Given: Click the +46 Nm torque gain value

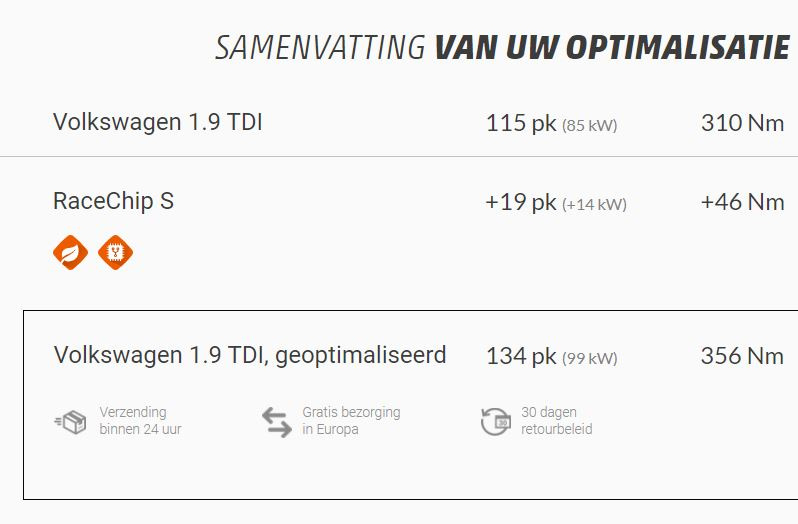Looking at the screenshot, I should 743,202.
